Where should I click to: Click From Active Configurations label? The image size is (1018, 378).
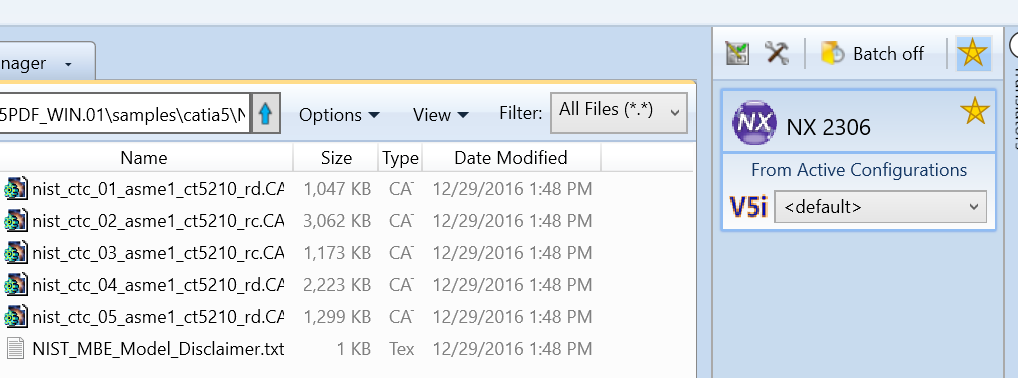pyautogui.click(x=859, y=170)
